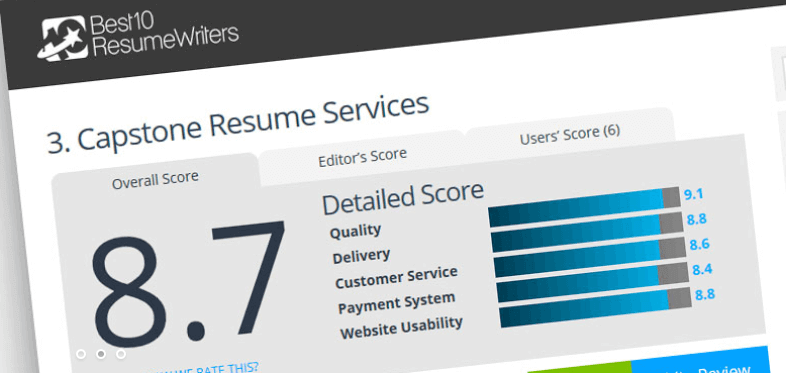The height and width of the screenshot is (373, 786).
Task: Click the Delivery label
Action: [x=361, y=256]
